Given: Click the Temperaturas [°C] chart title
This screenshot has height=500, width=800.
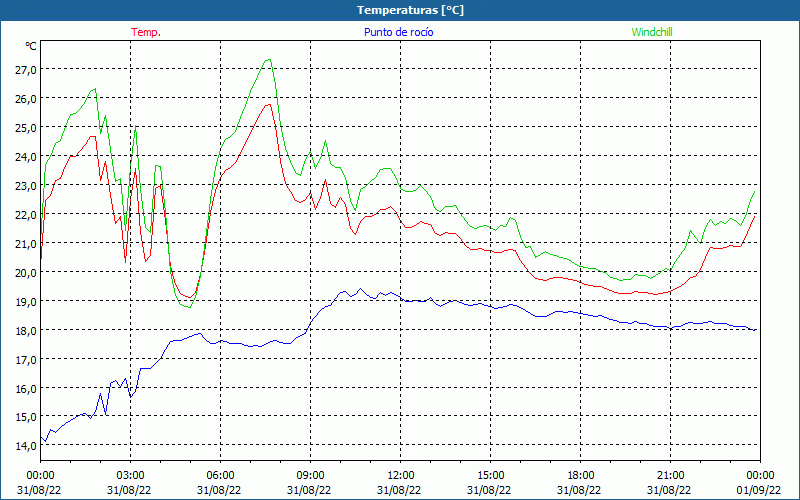Looking at the screenshot, I should pyautogui.click(x=410, y=10).
